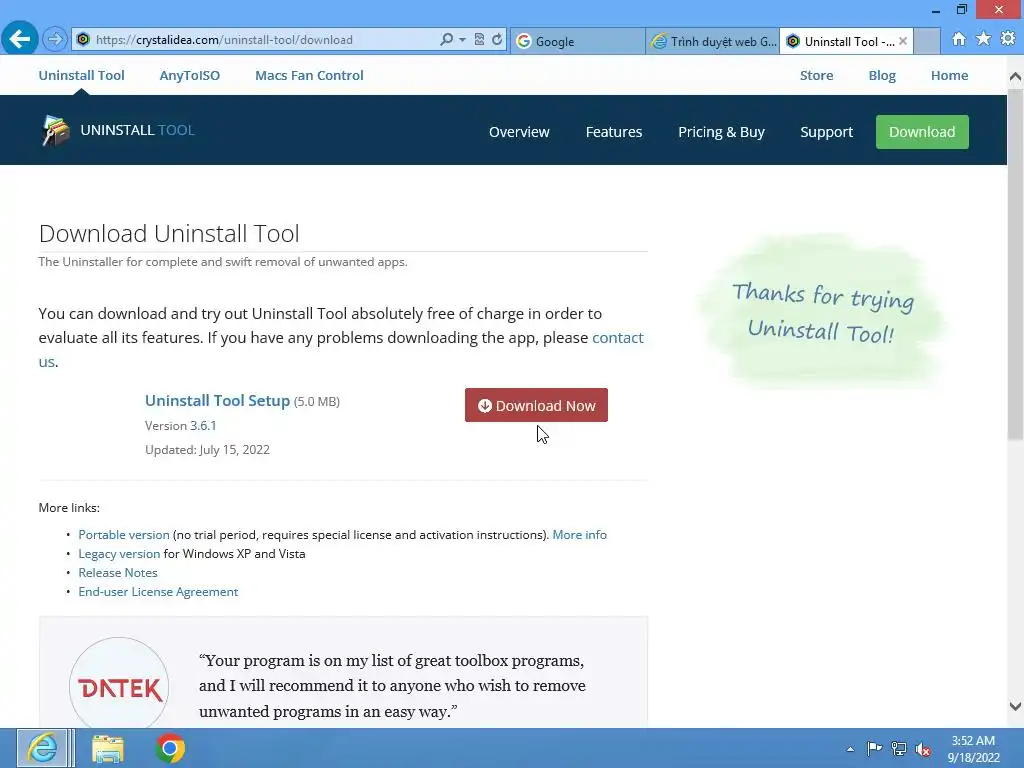Click the URL text in address bar
This screenshot has height=768, width=1024.
pyautogui.click(x=224, y=40)
